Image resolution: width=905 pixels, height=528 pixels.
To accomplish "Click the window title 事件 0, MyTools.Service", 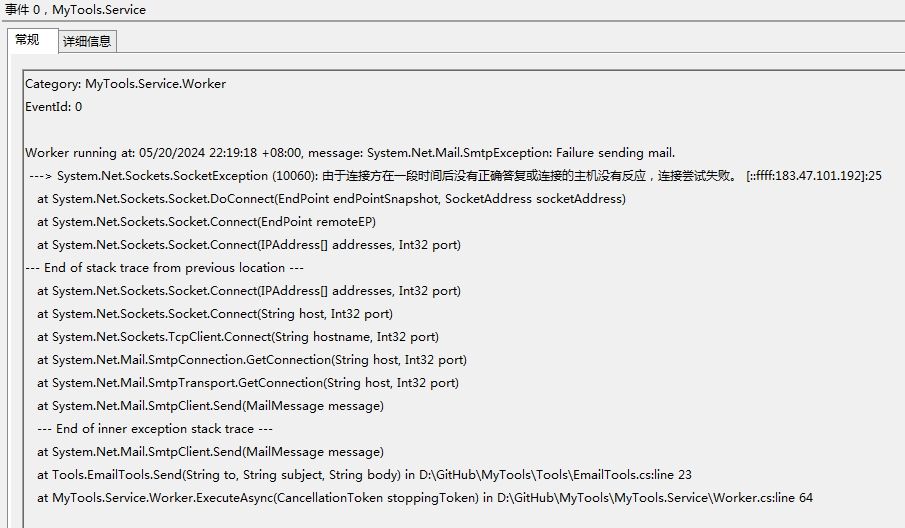I will [x=76, y=9].
